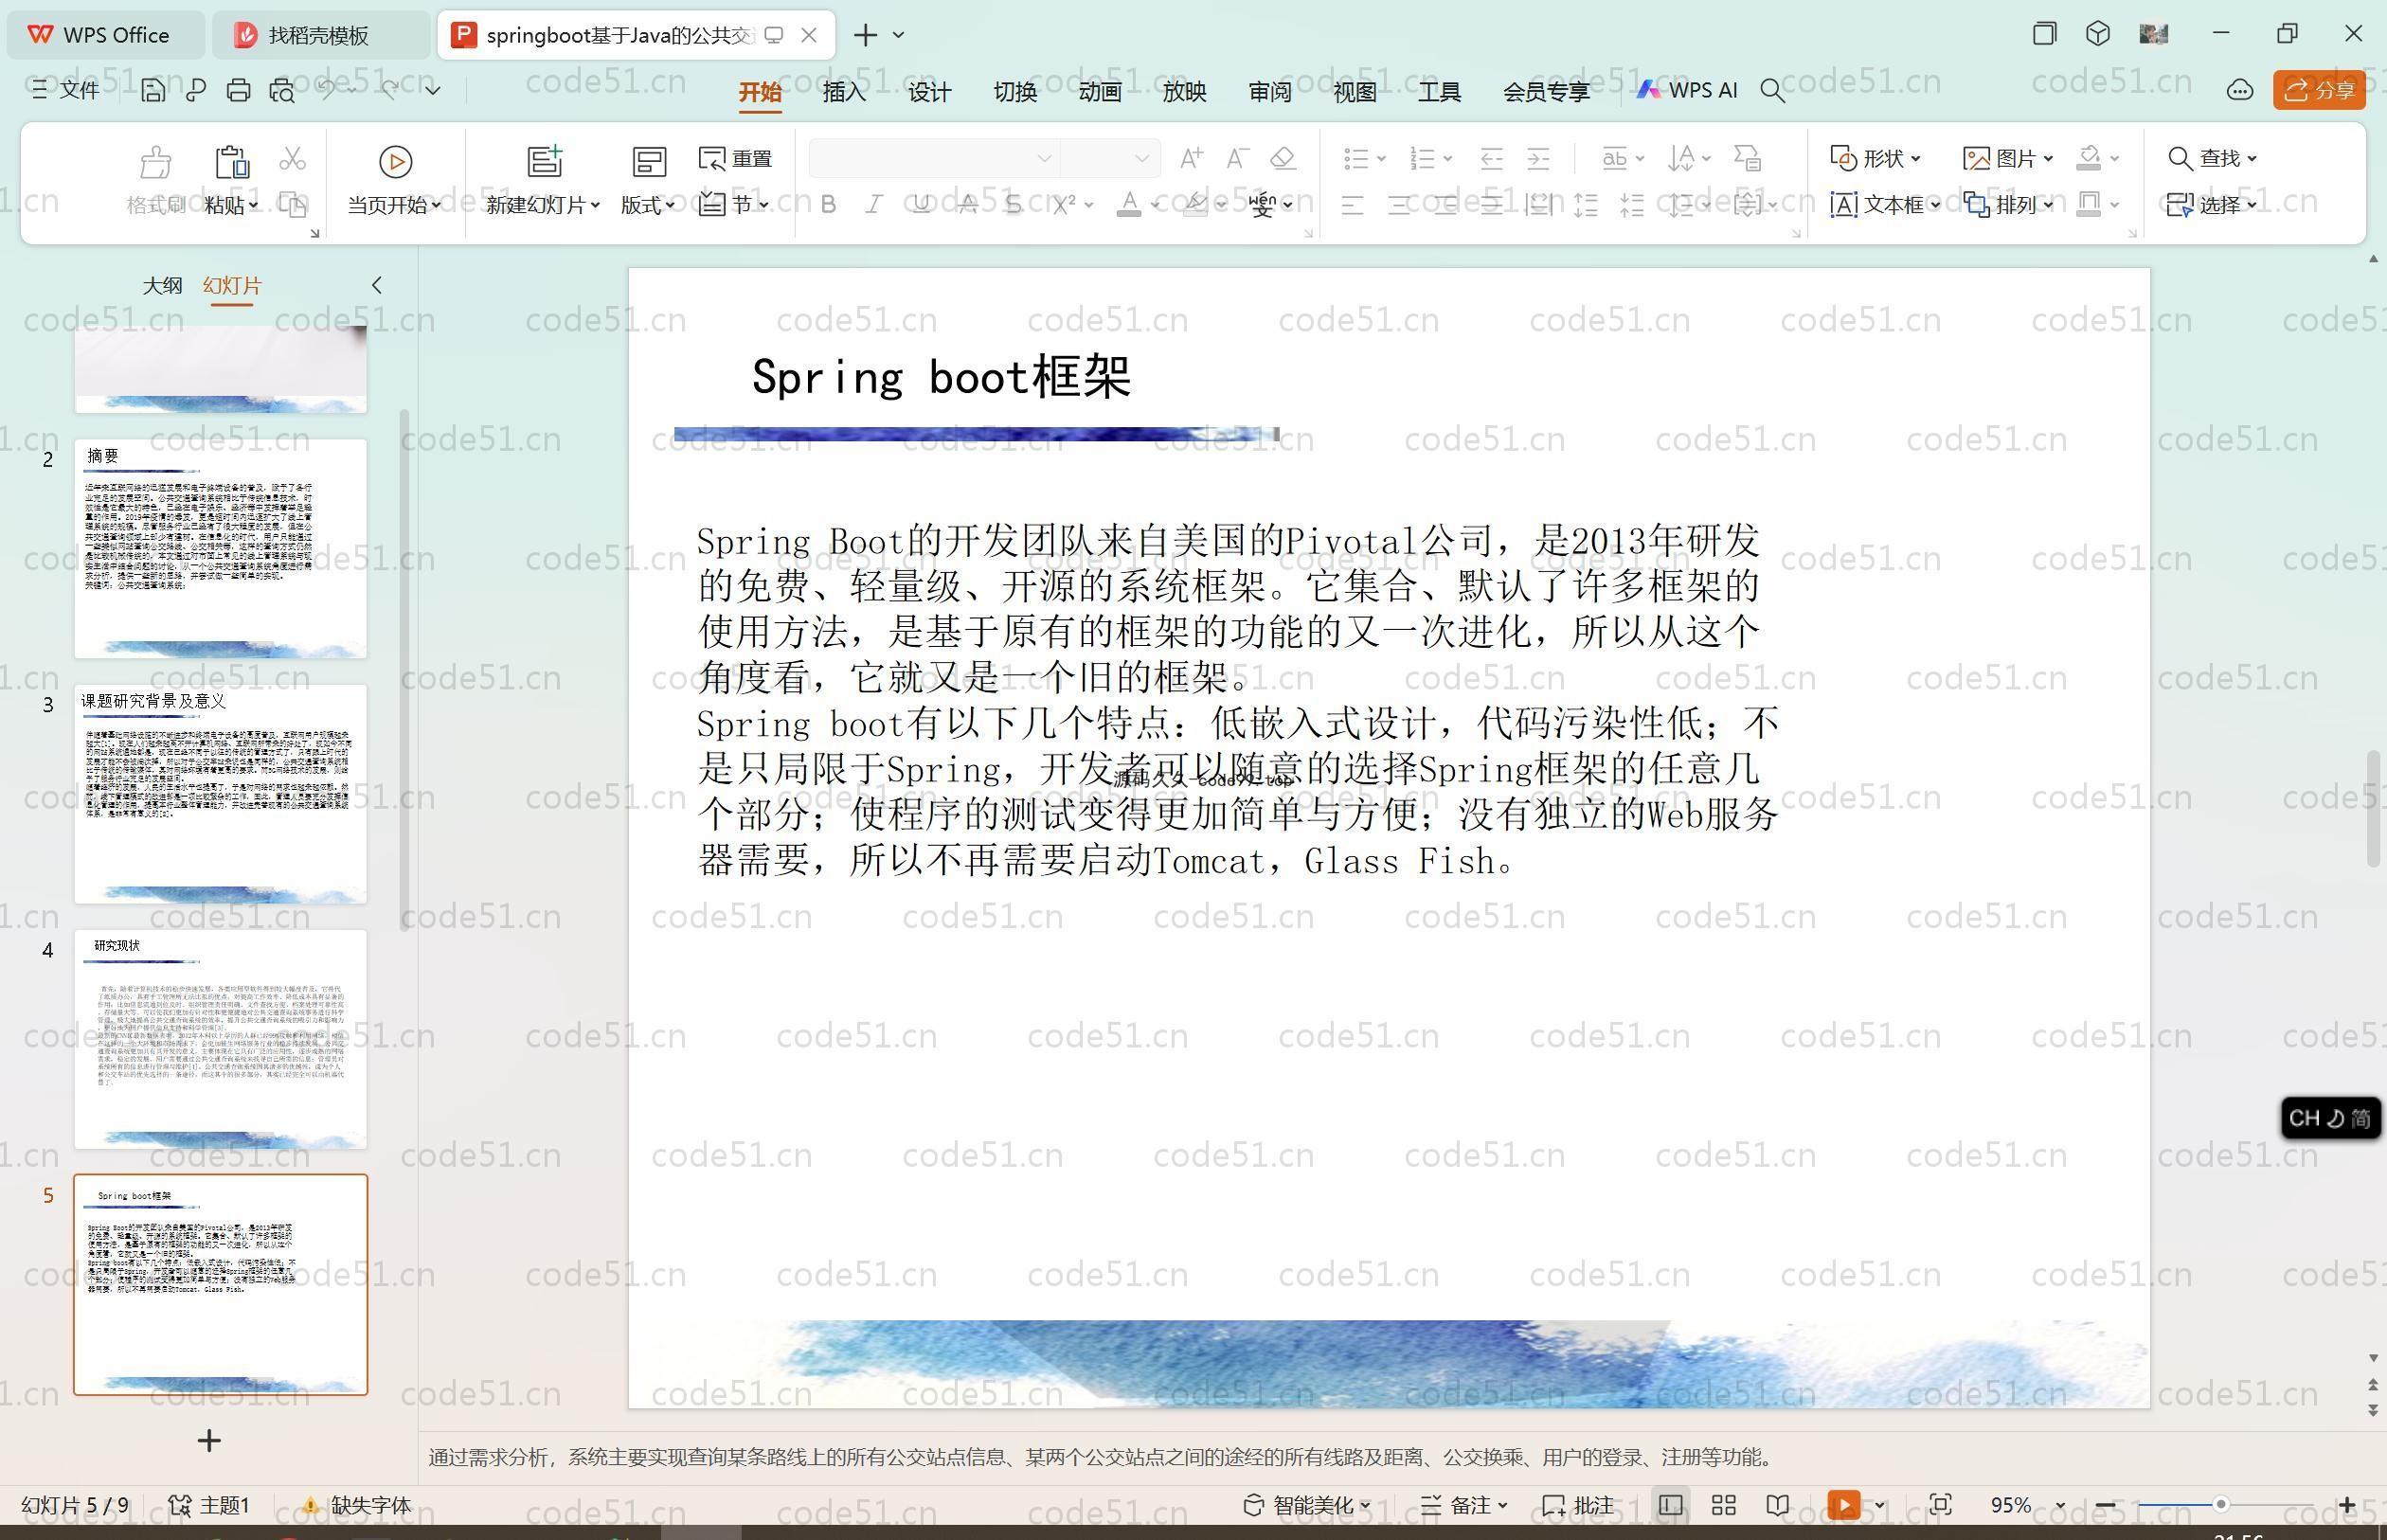Switch to slide sorter view icon
The height and width of the screenshot is (1540, 2387).
point(1724,1505)
